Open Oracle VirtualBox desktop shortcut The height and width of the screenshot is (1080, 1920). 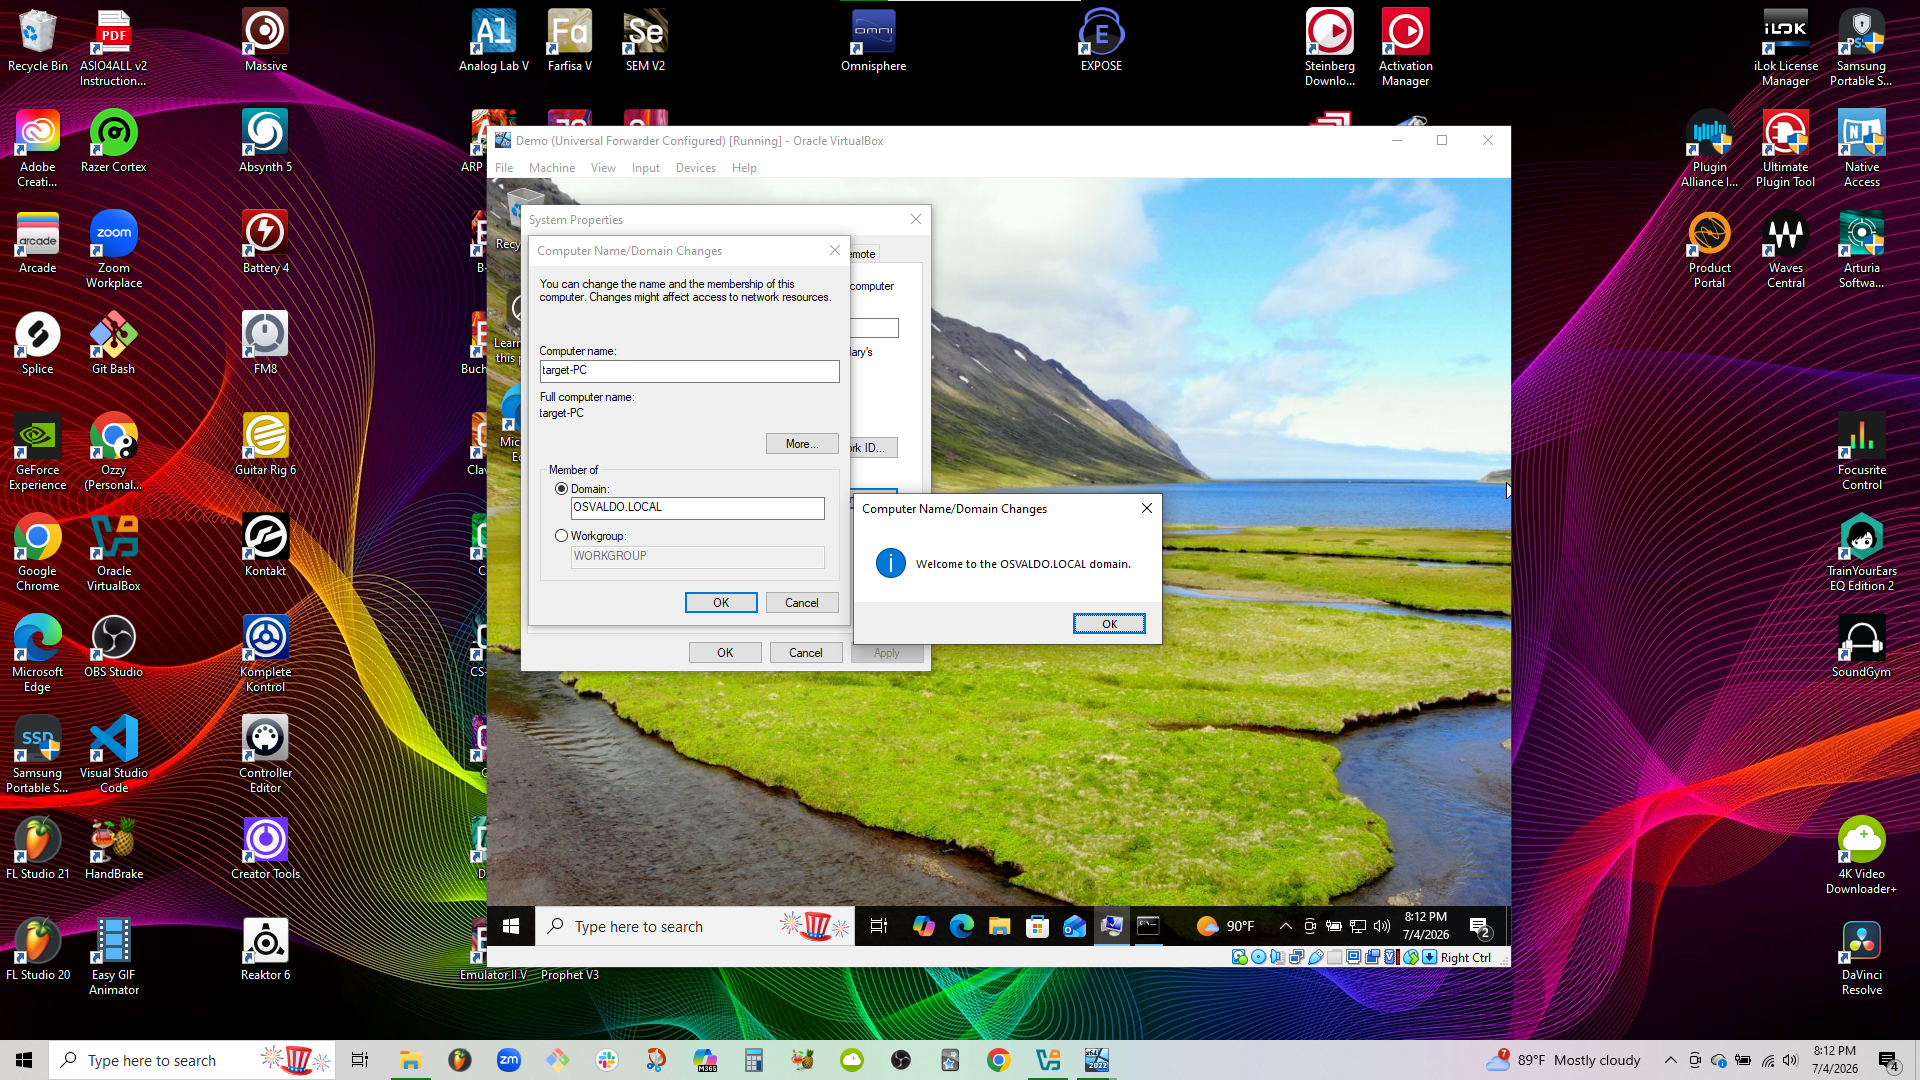click(113, 553)
